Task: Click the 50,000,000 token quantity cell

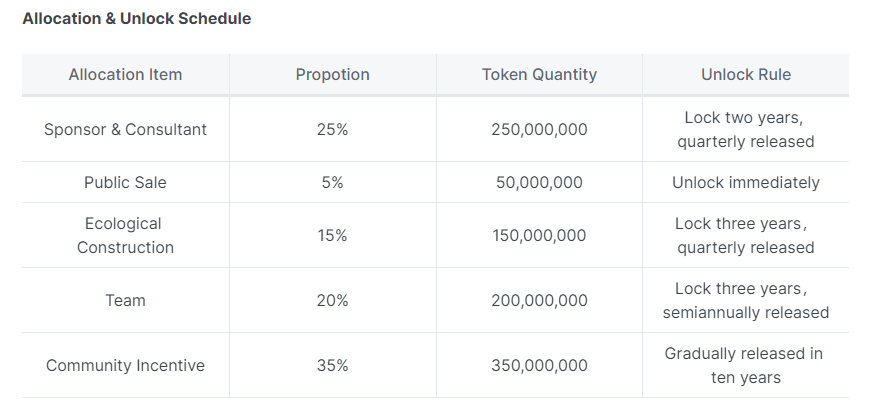Action: coord(539,183)
